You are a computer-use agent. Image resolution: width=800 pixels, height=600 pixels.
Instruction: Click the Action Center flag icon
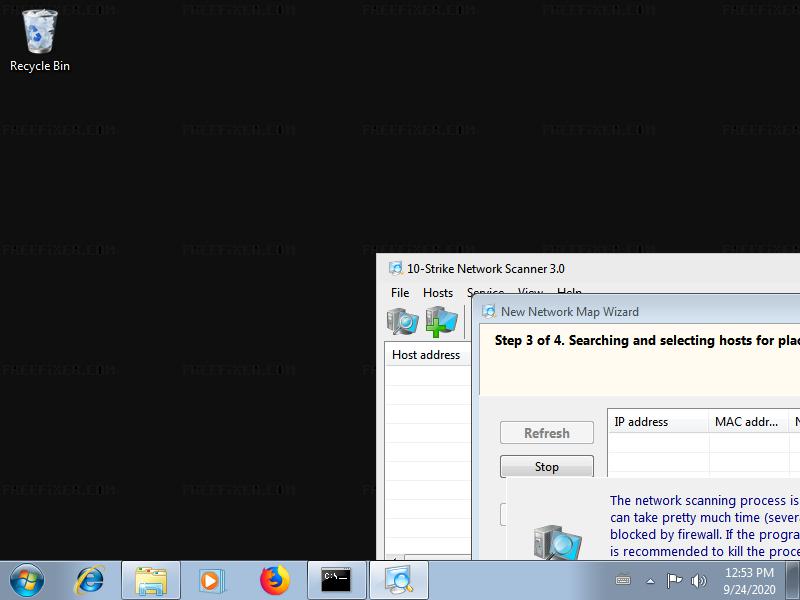click(675, 580)
